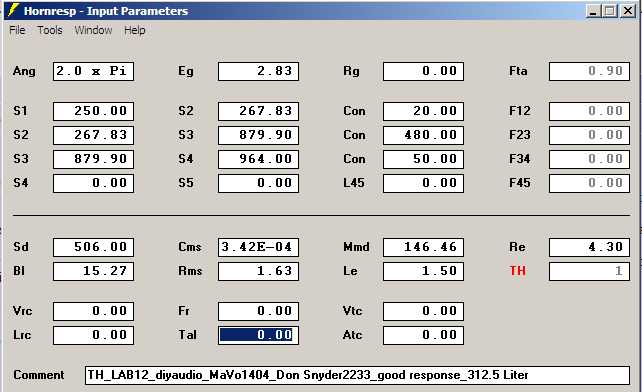Click the Con label beside 50.00
The image size is (642, 392).
point(354,159)
